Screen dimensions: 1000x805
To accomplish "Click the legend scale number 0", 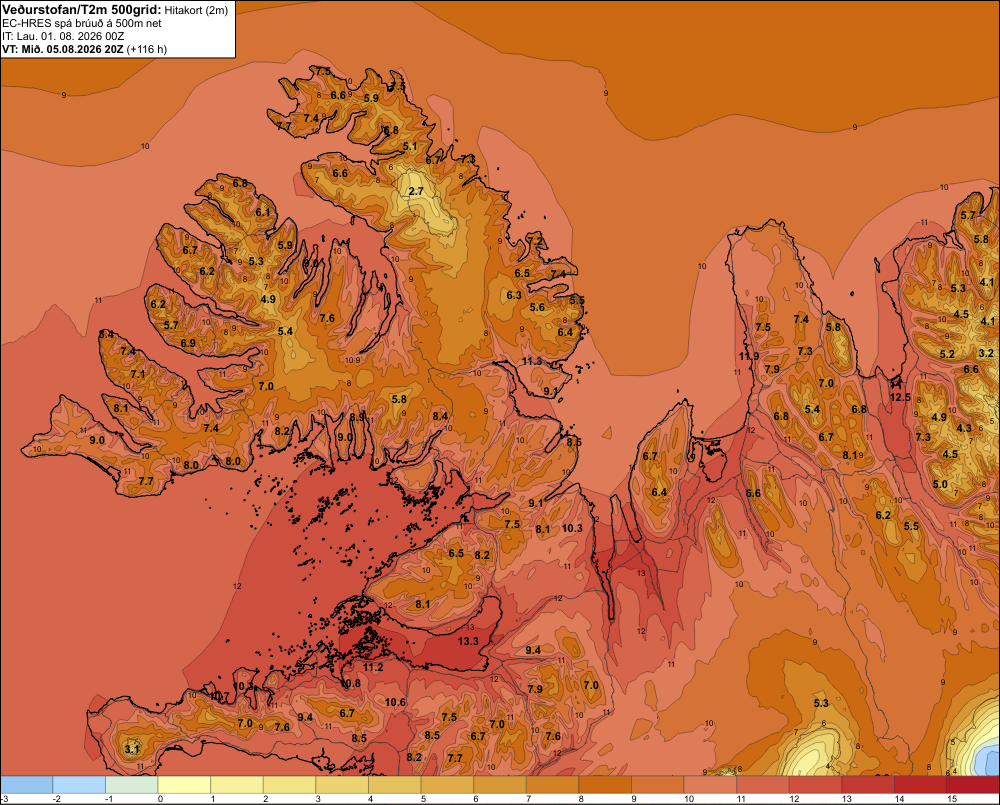I will (160, 799).
